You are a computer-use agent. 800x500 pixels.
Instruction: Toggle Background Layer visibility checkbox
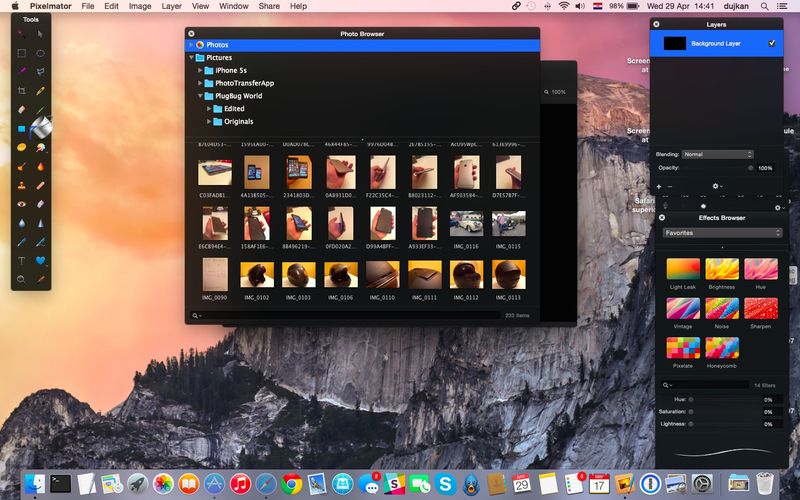coord(771,43)
